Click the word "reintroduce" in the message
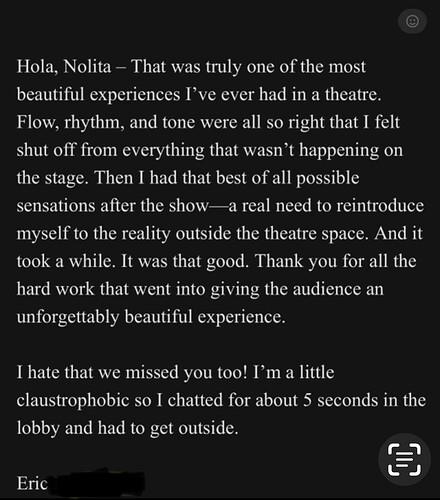Image resolution: width=440 pixels, height=500 pixels. tap(380, 205)
